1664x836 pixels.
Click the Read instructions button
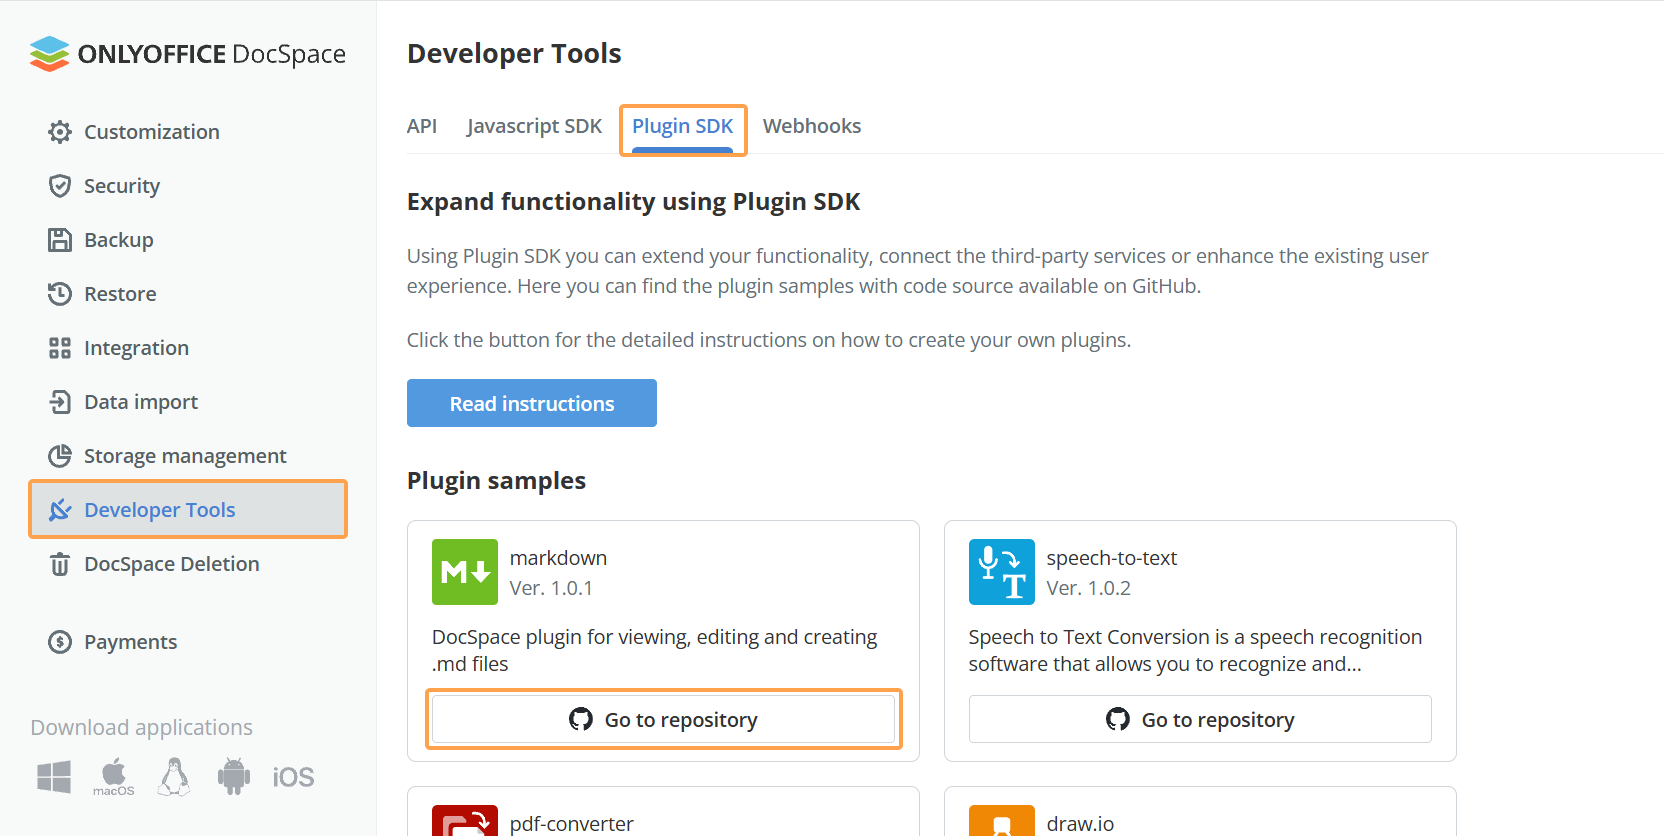pyautogui.click(x=532, y=403)
